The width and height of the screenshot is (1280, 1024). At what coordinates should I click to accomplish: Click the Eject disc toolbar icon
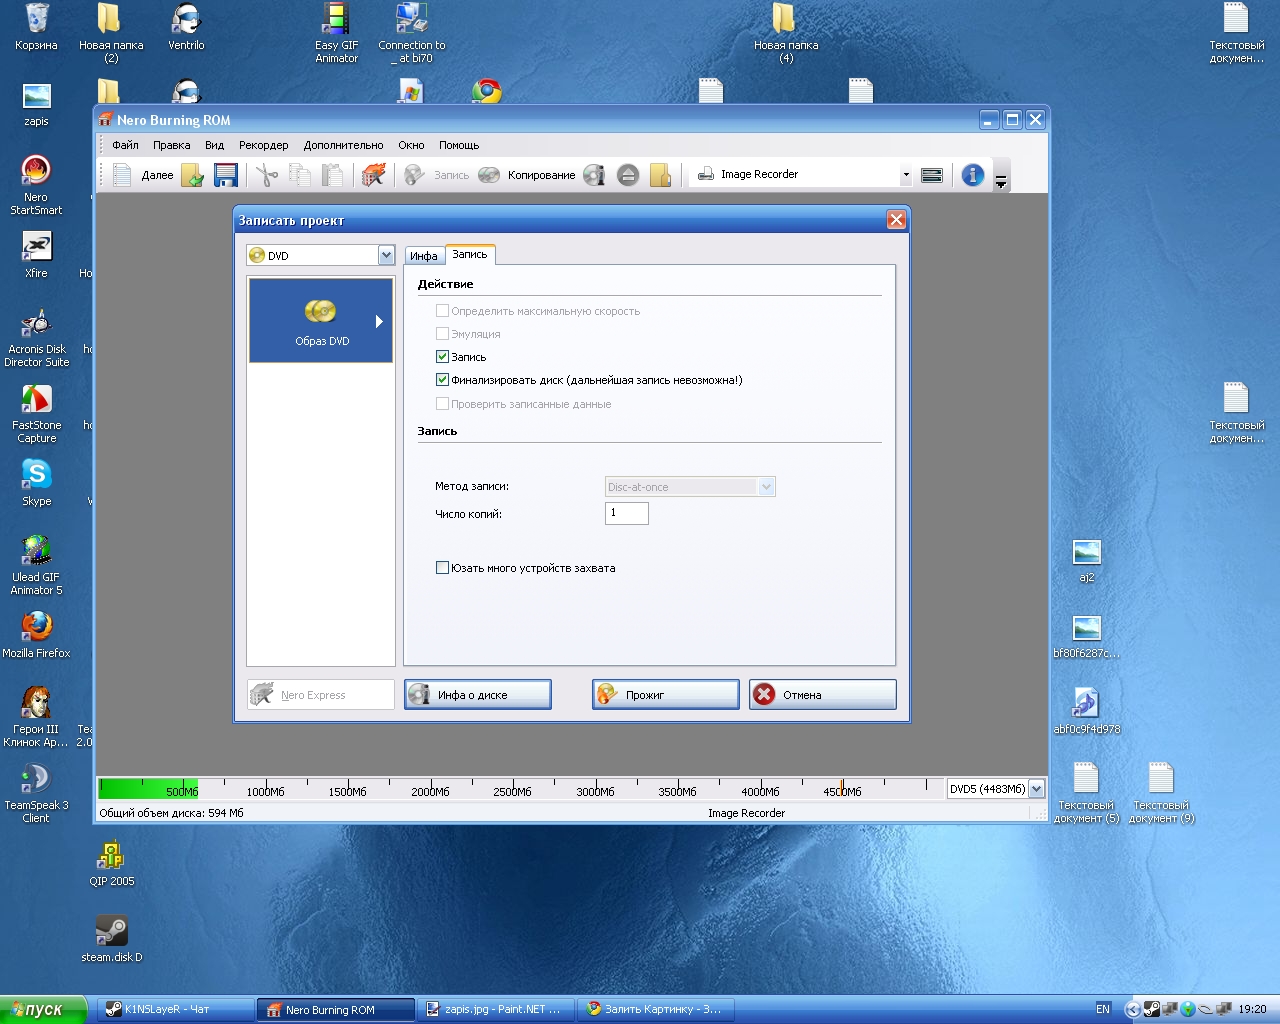point(628,175)
